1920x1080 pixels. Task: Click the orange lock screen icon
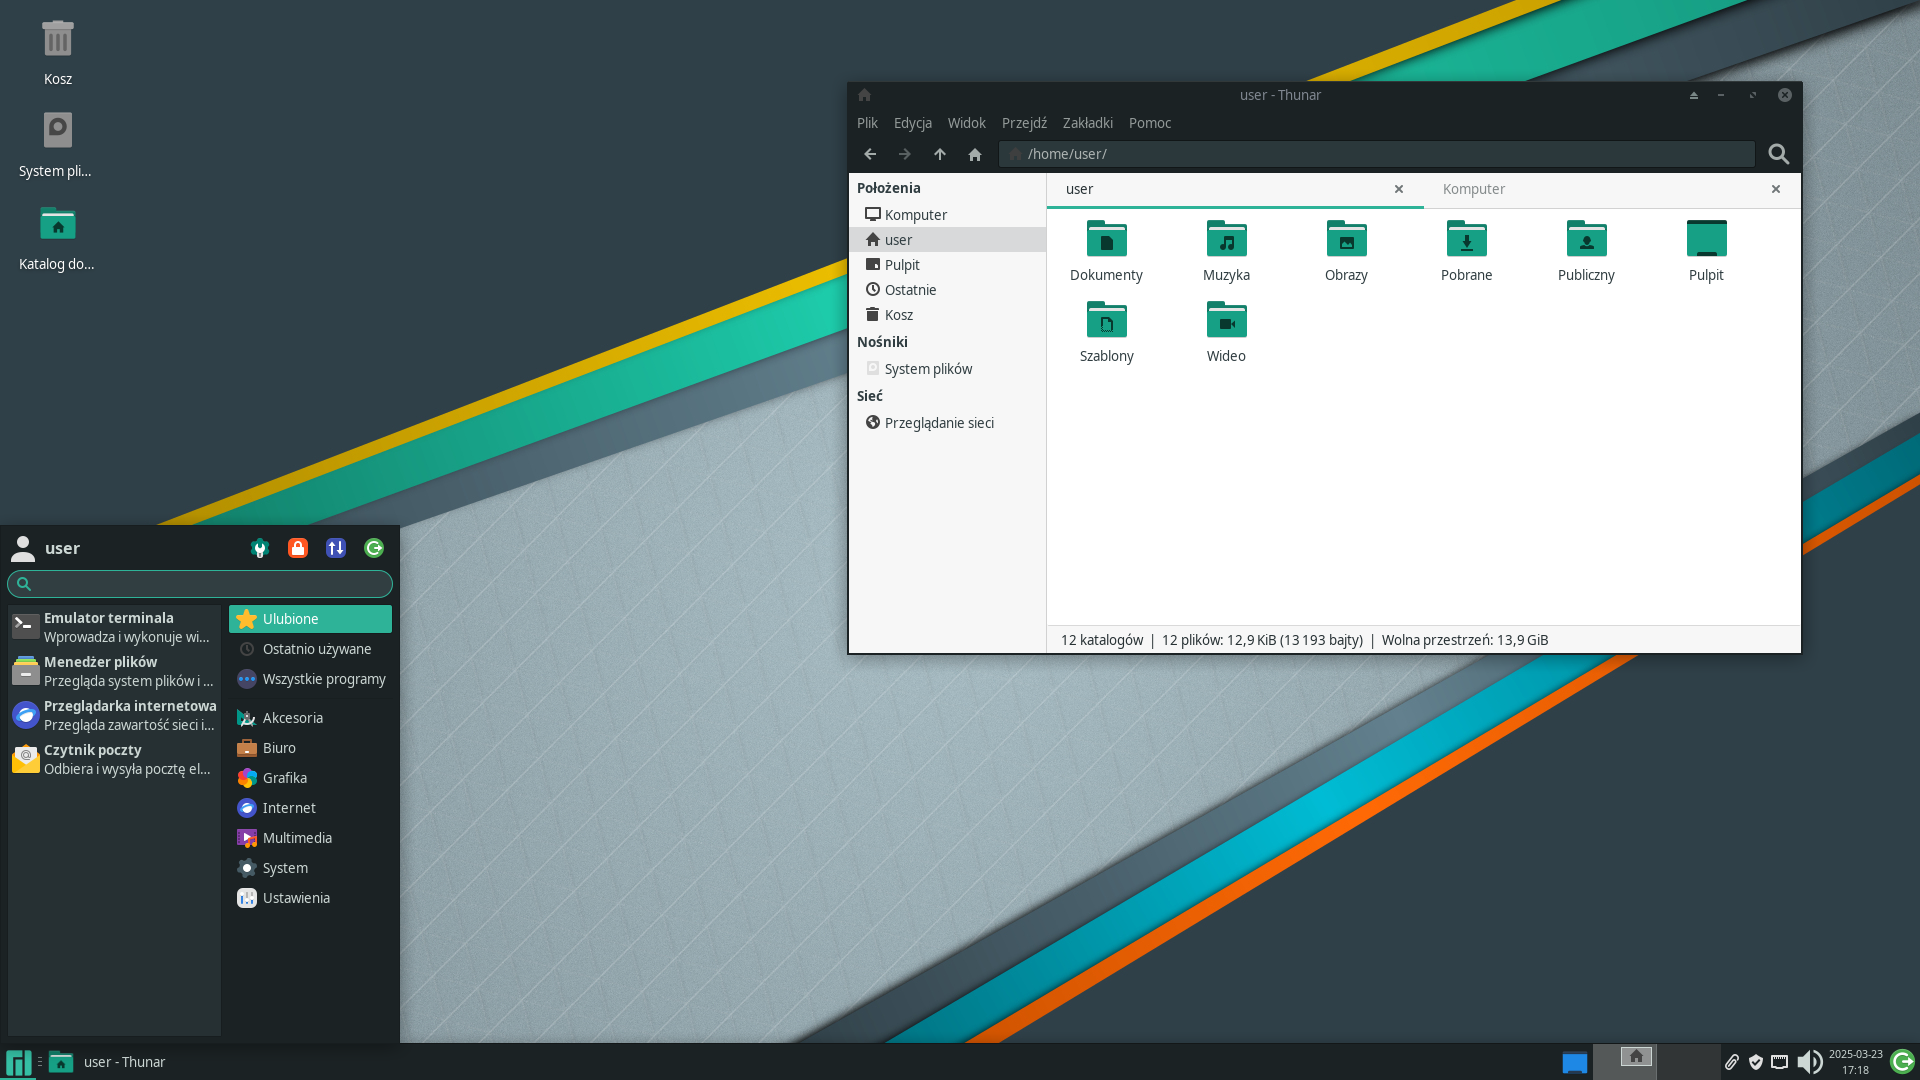[298, 548]
